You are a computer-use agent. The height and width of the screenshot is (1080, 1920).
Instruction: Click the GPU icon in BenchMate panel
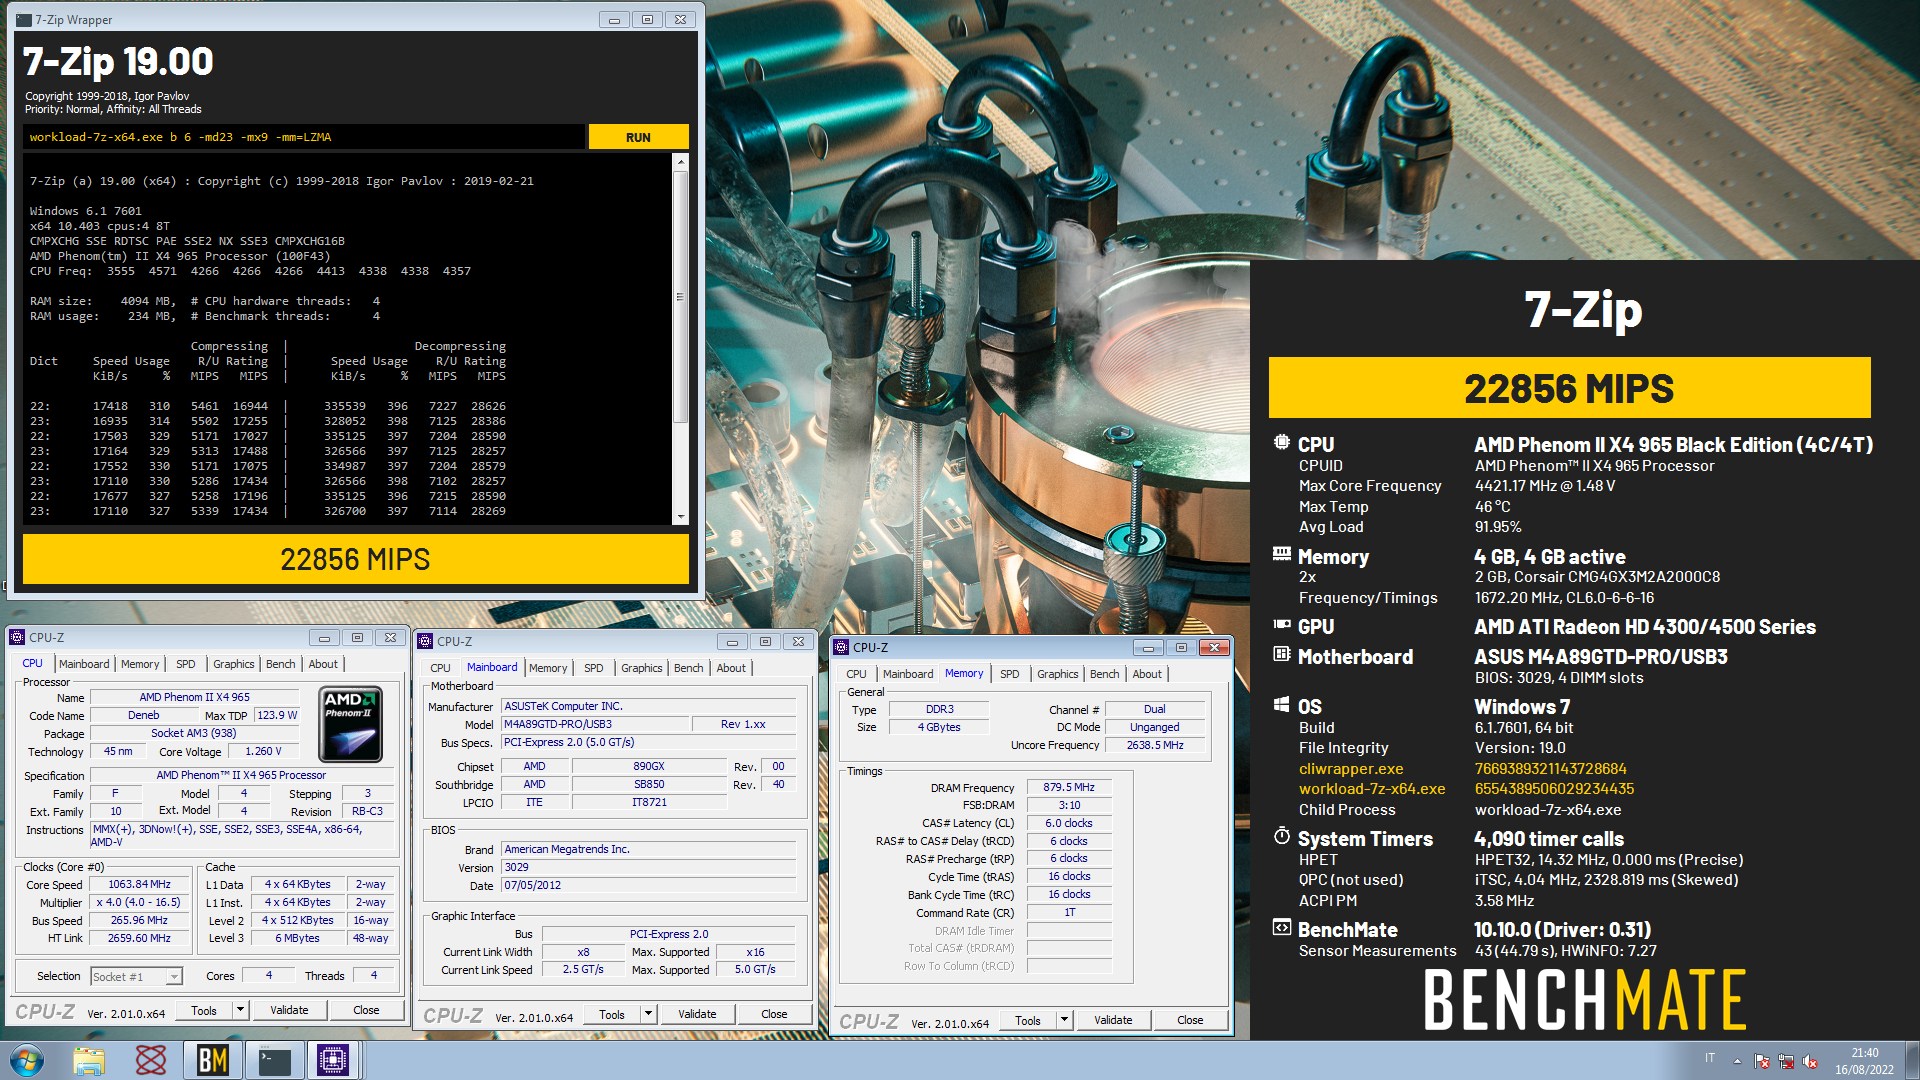pyautogui.click(x=1282, y=624)
